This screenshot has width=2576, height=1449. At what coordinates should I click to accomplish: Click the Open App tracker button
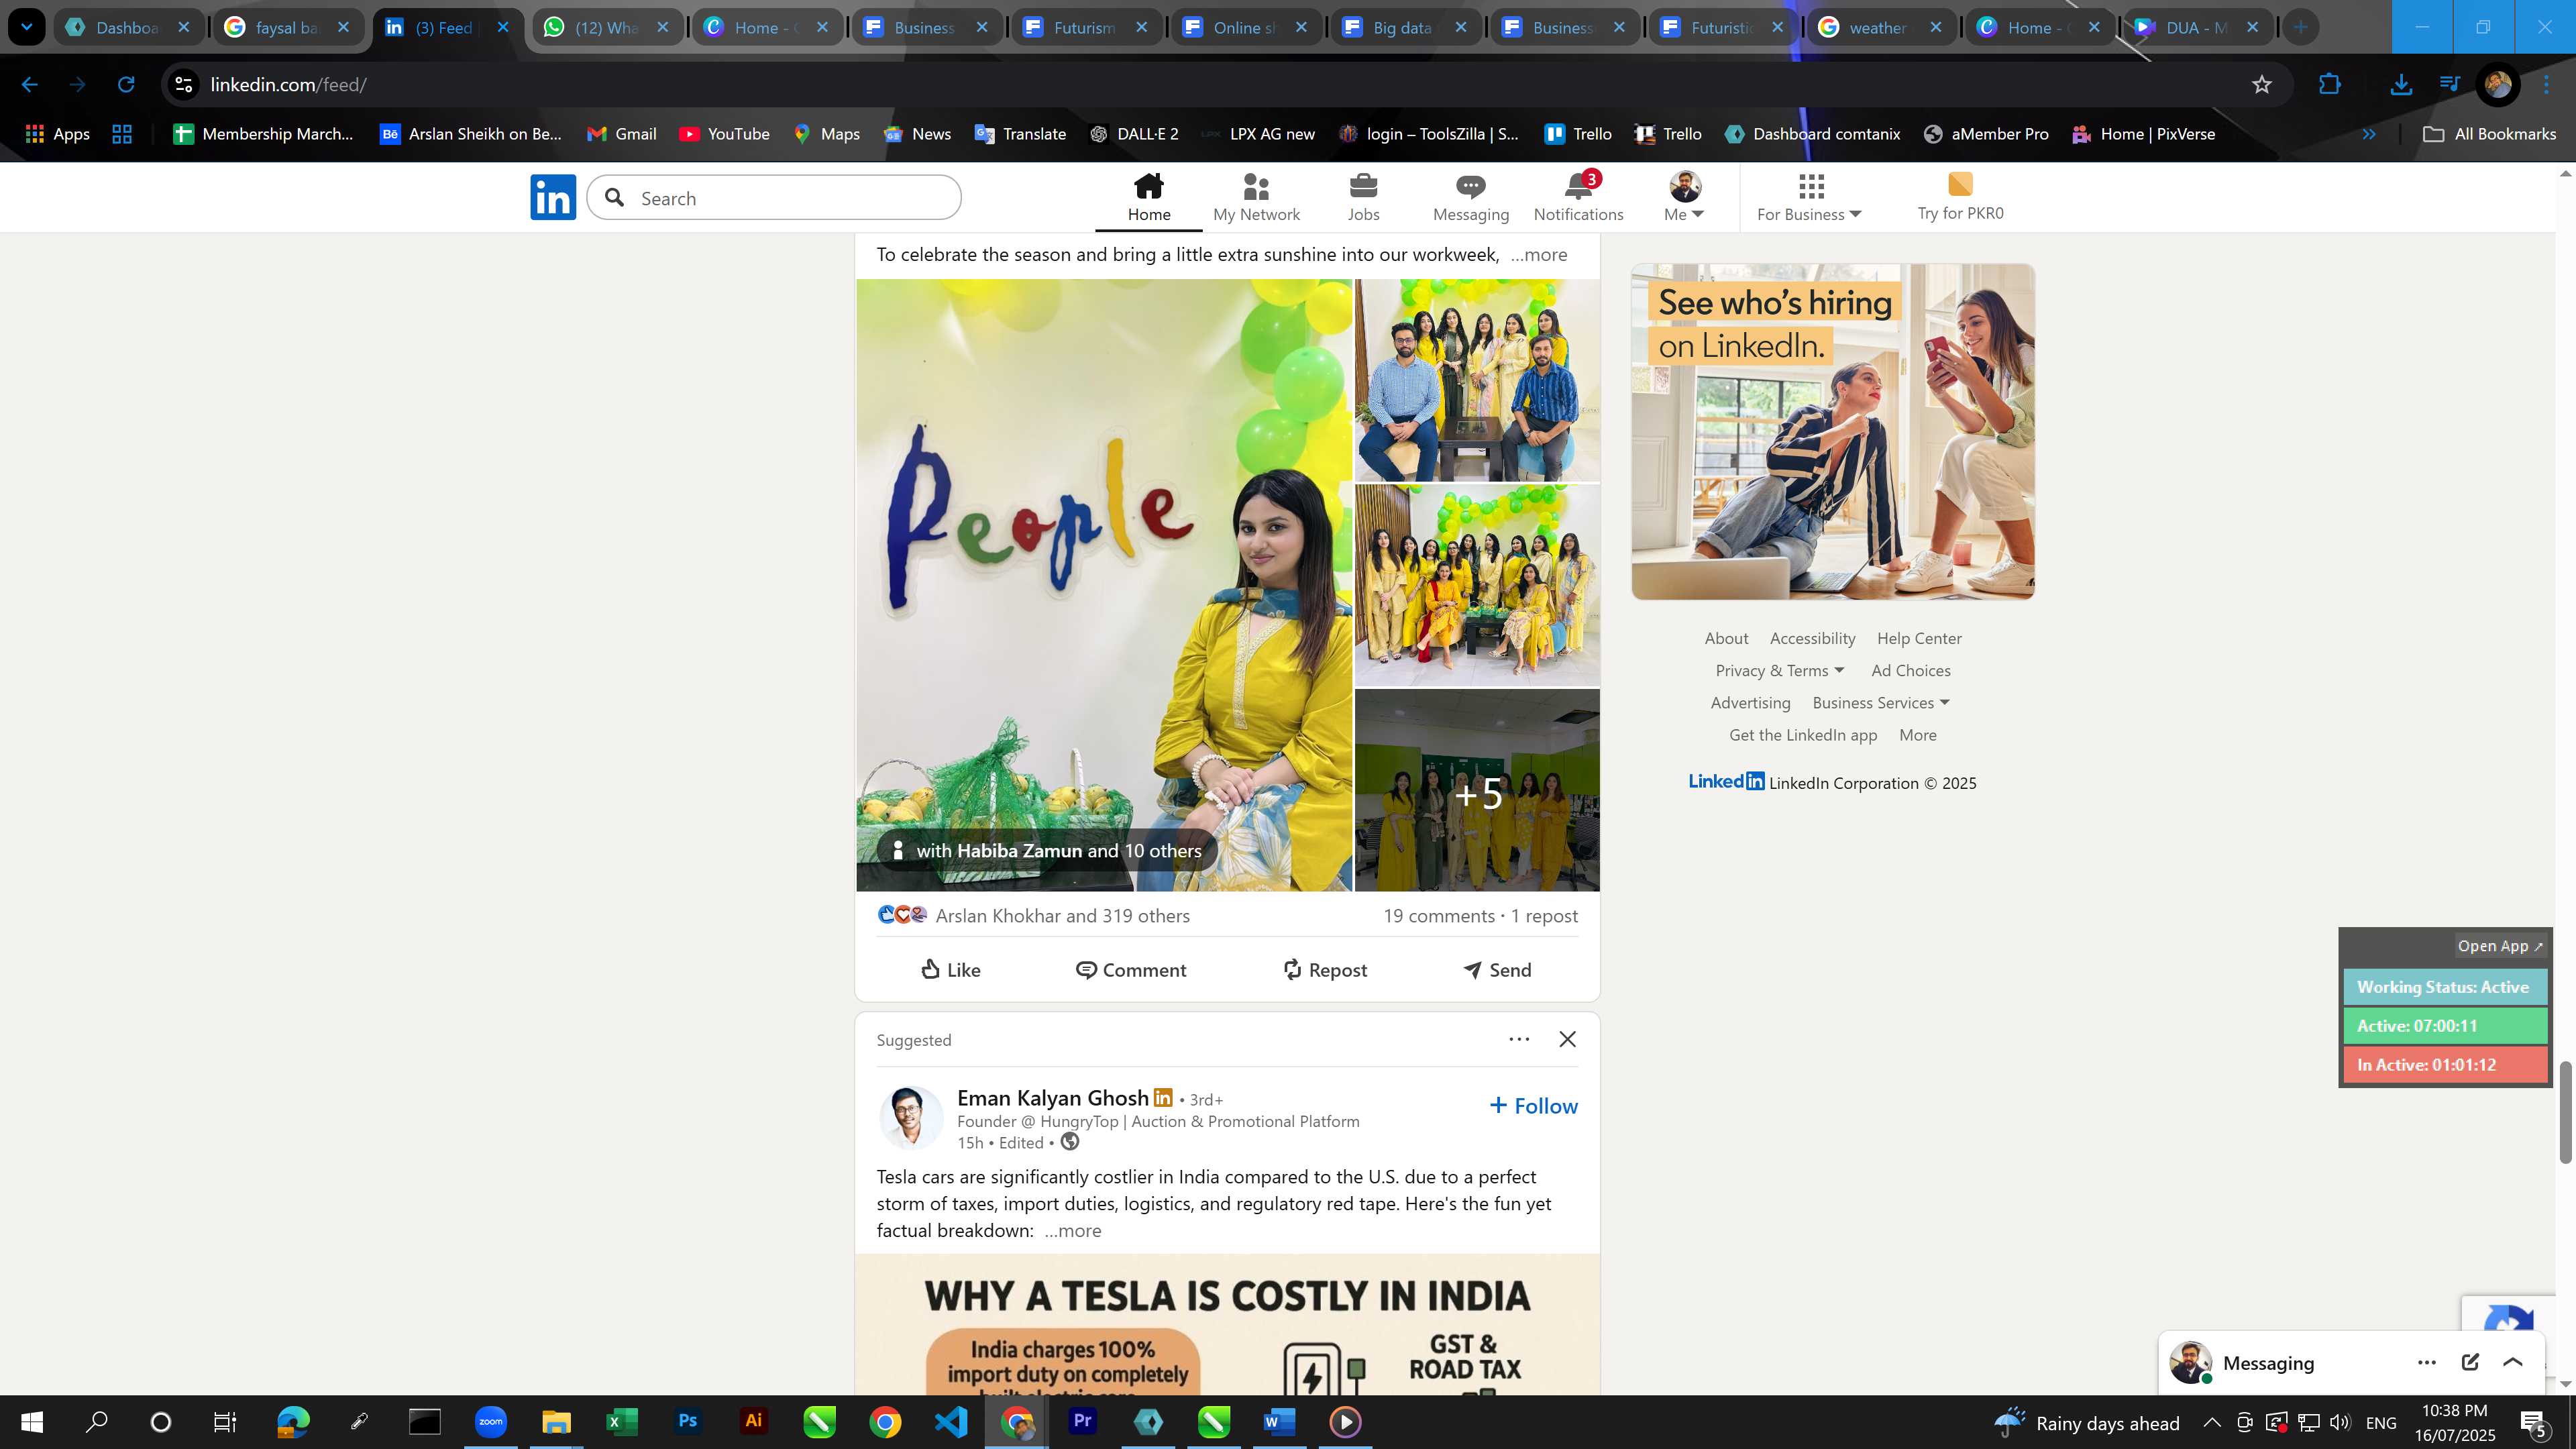click(x=2499, y=945)
